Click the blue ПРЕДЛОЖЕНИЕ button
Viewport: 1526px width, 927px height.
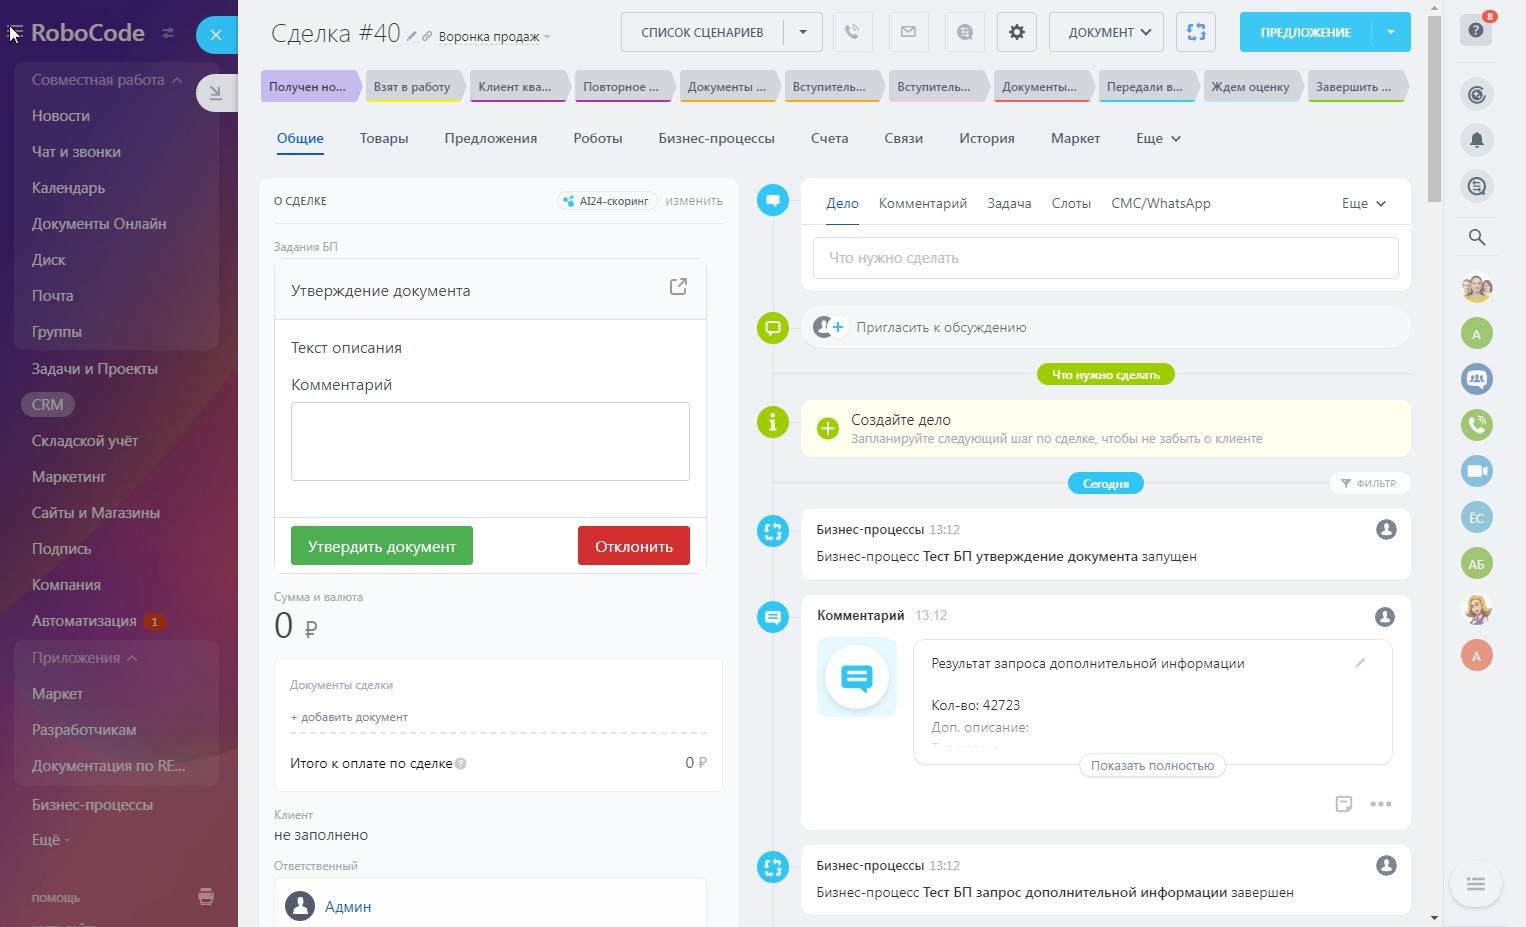(1306, 32)
